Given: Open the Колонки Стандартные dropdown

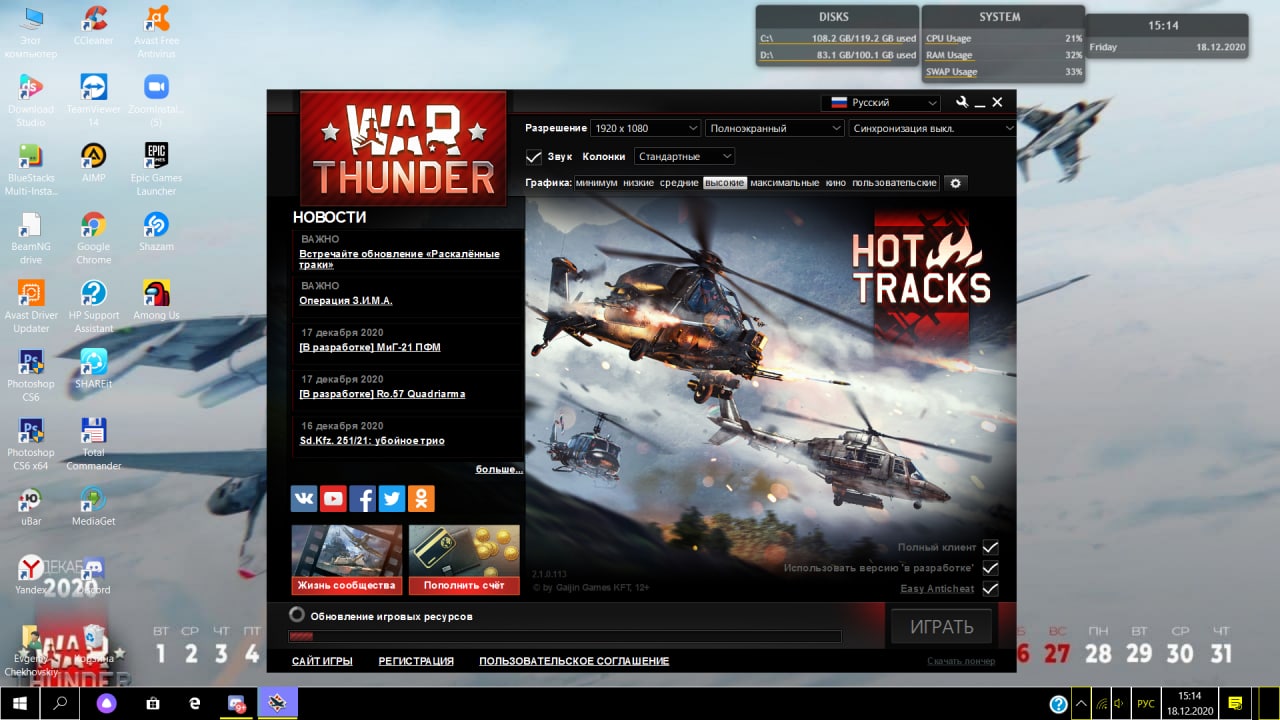Looking at the screenshot, I should click(x=684, y=157).
